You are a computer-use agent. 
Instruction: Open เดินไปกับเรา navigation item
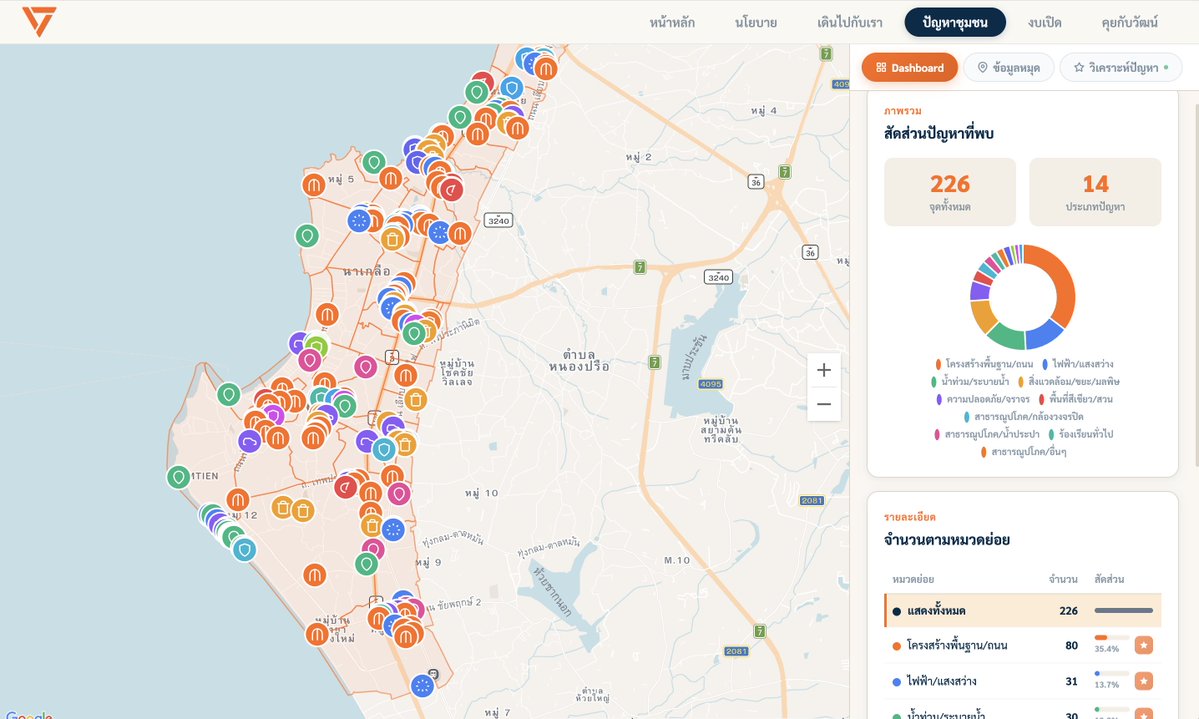coord(850,22)
